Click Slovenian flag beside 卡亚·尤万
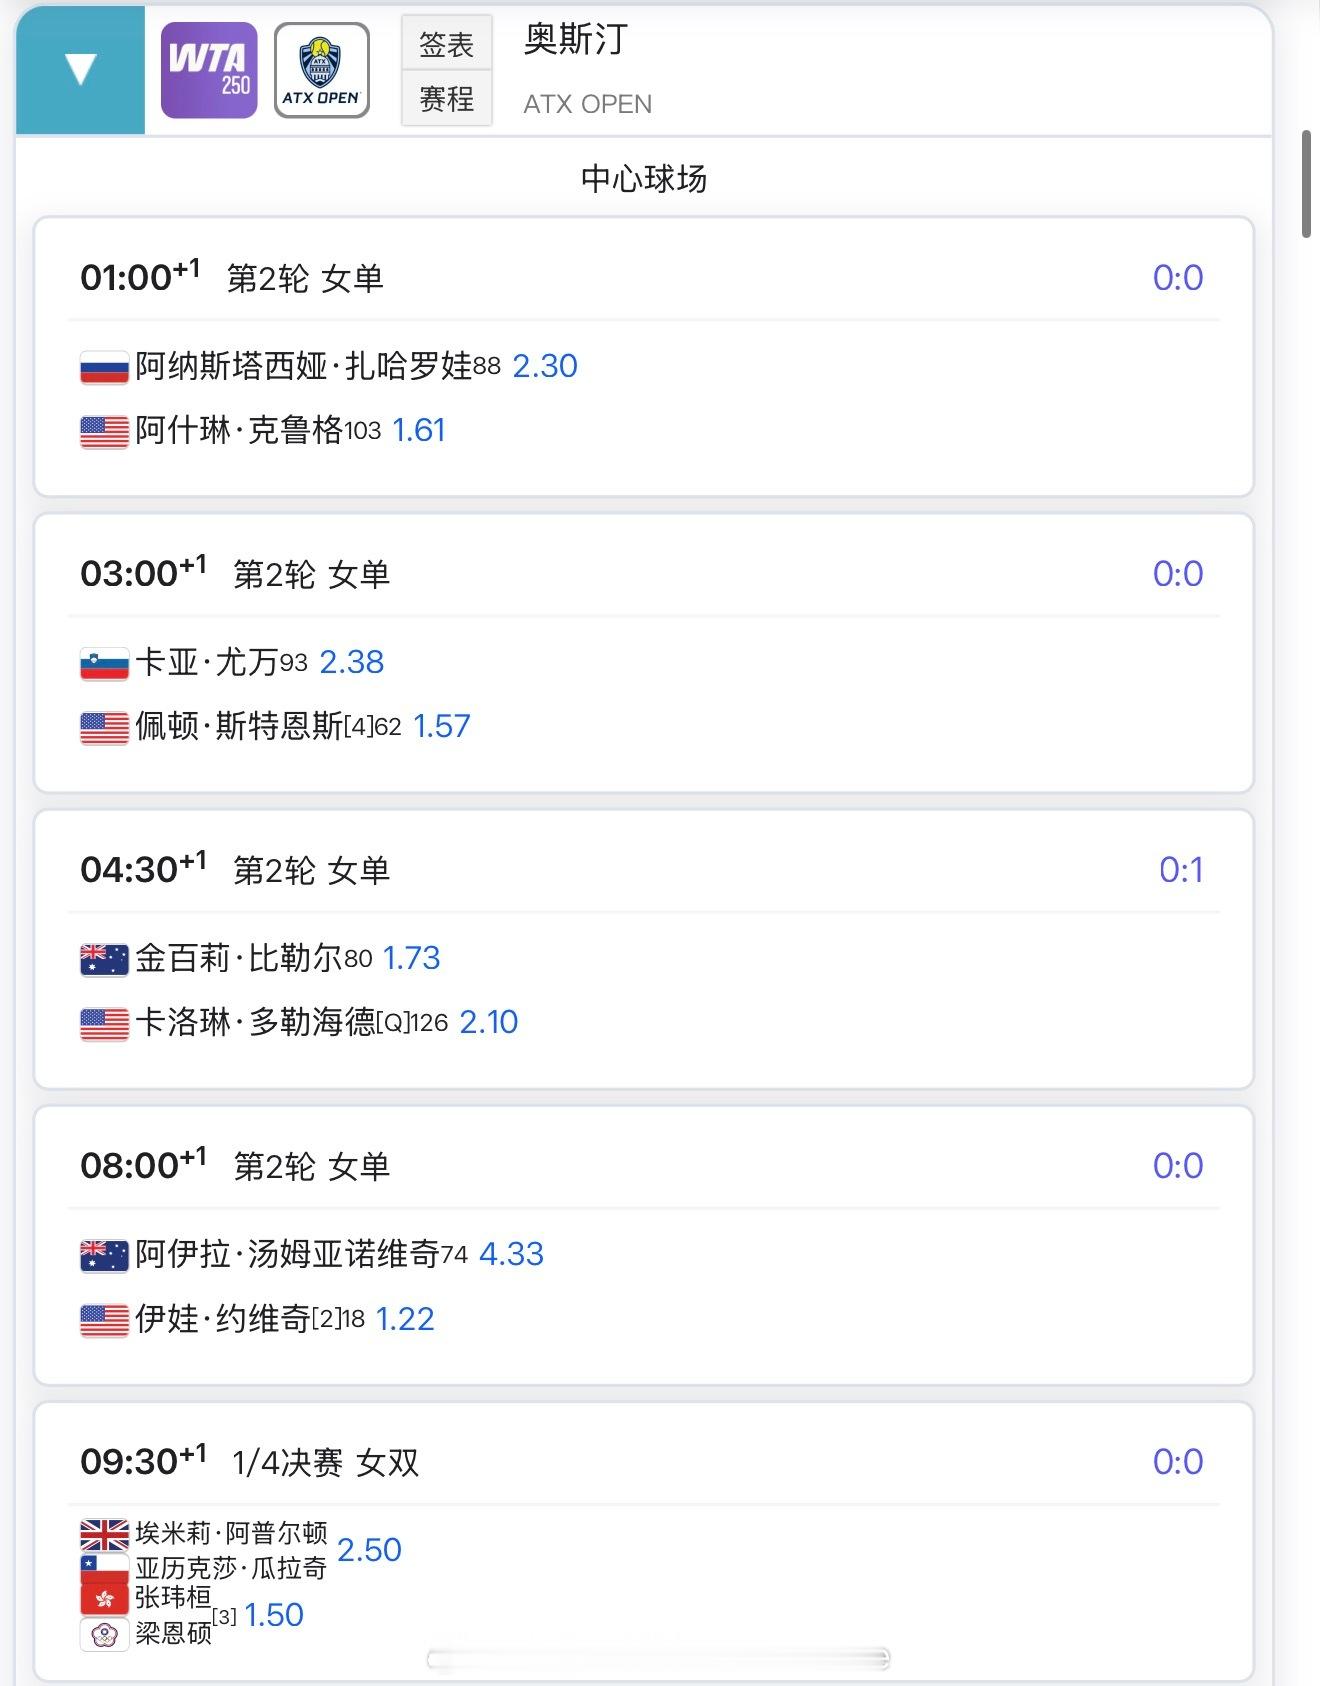Image resolution: width=1320 pixels, height=1686 pixels. [x=104, y=663]
